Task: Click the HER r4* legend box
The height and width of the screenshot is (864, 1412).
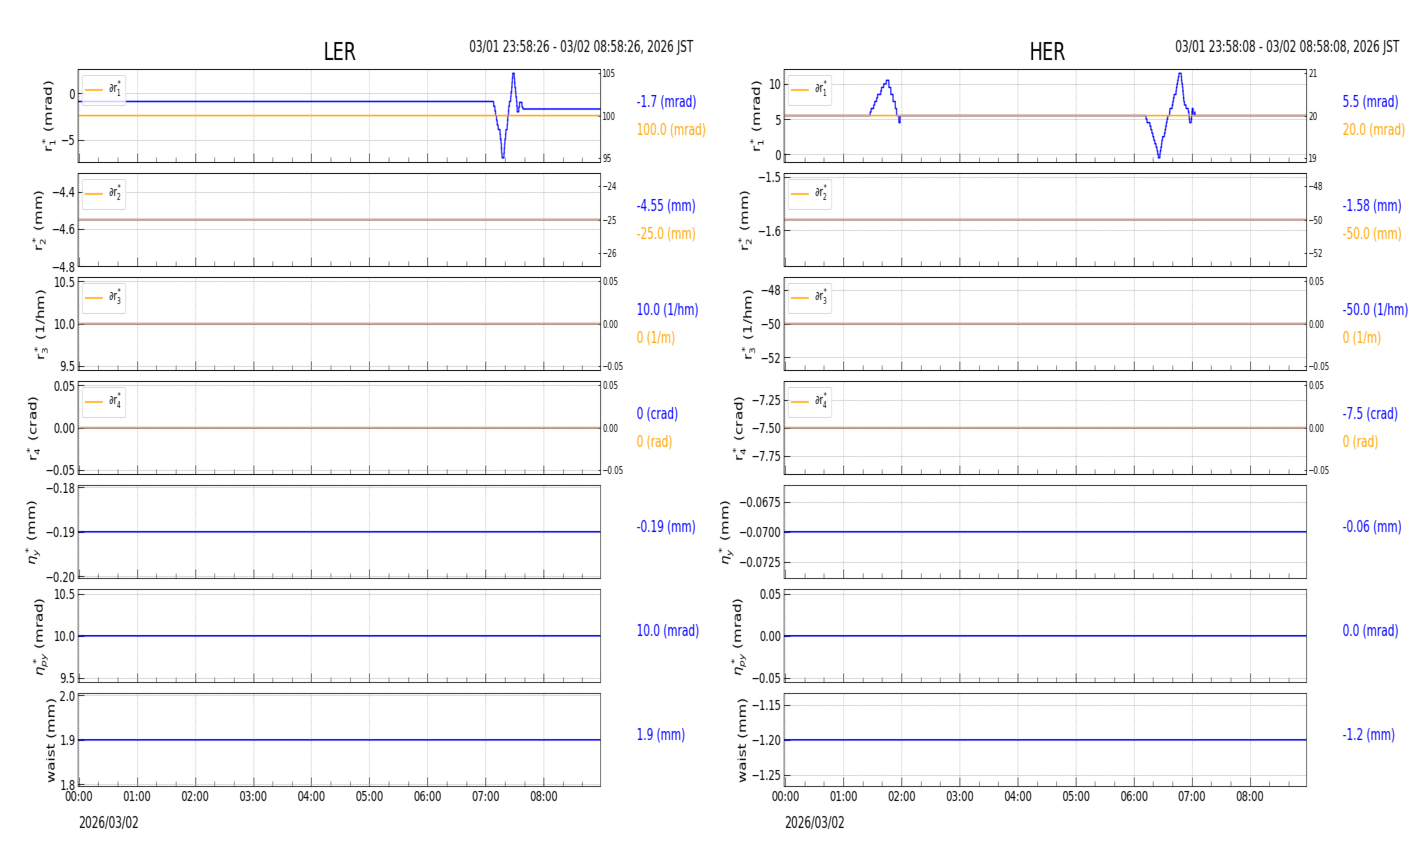Action: click(809, 402)
